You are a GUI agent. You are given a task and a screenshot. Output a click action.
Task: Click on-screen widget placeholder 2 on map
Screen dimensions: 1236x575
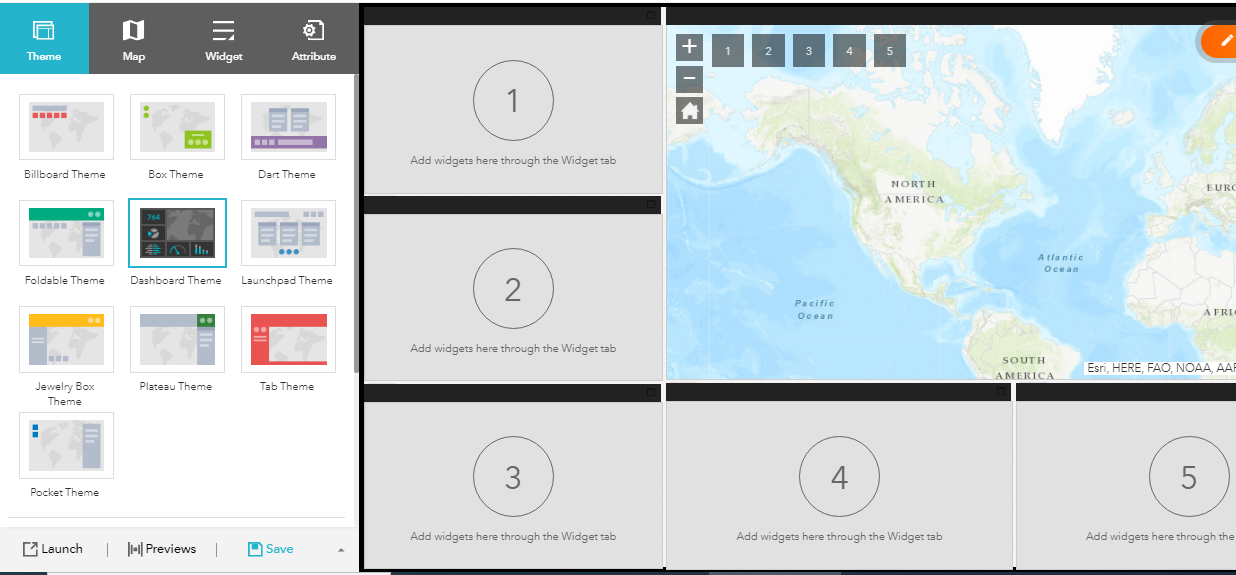(768, 51)
